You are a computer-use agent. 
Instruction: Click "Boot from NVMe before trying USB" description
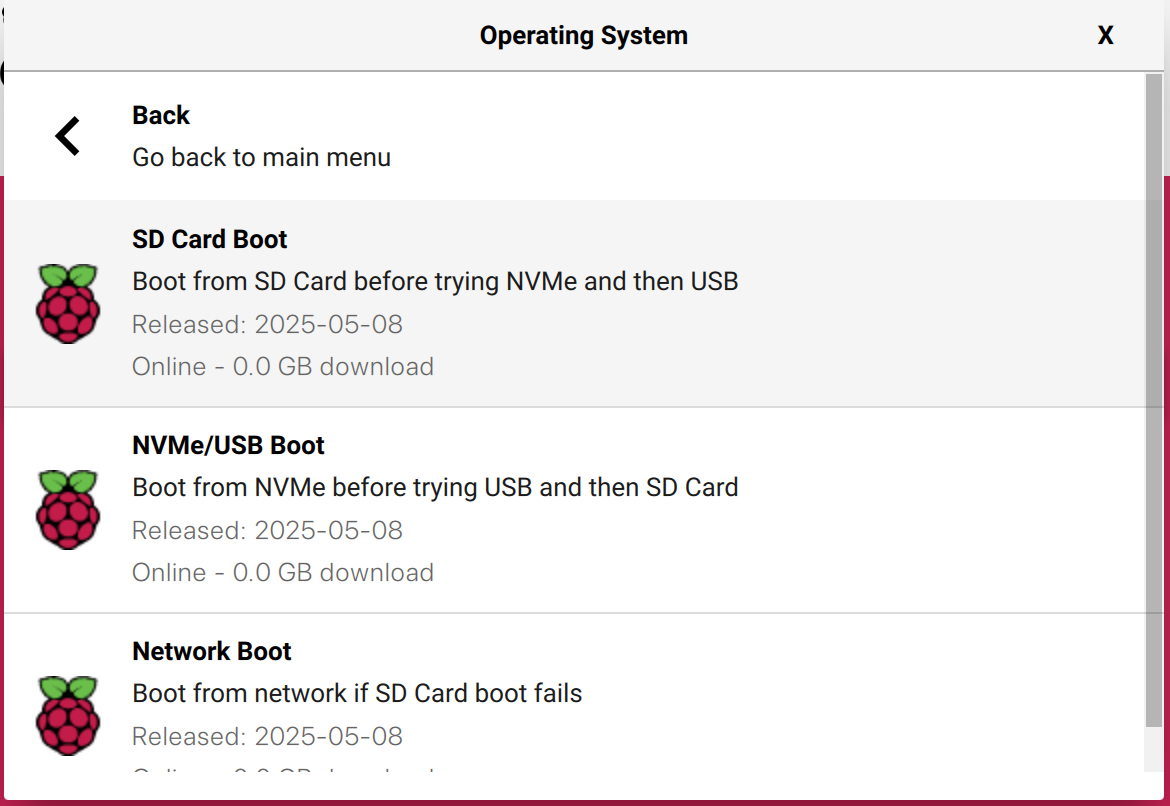(435, 487)
